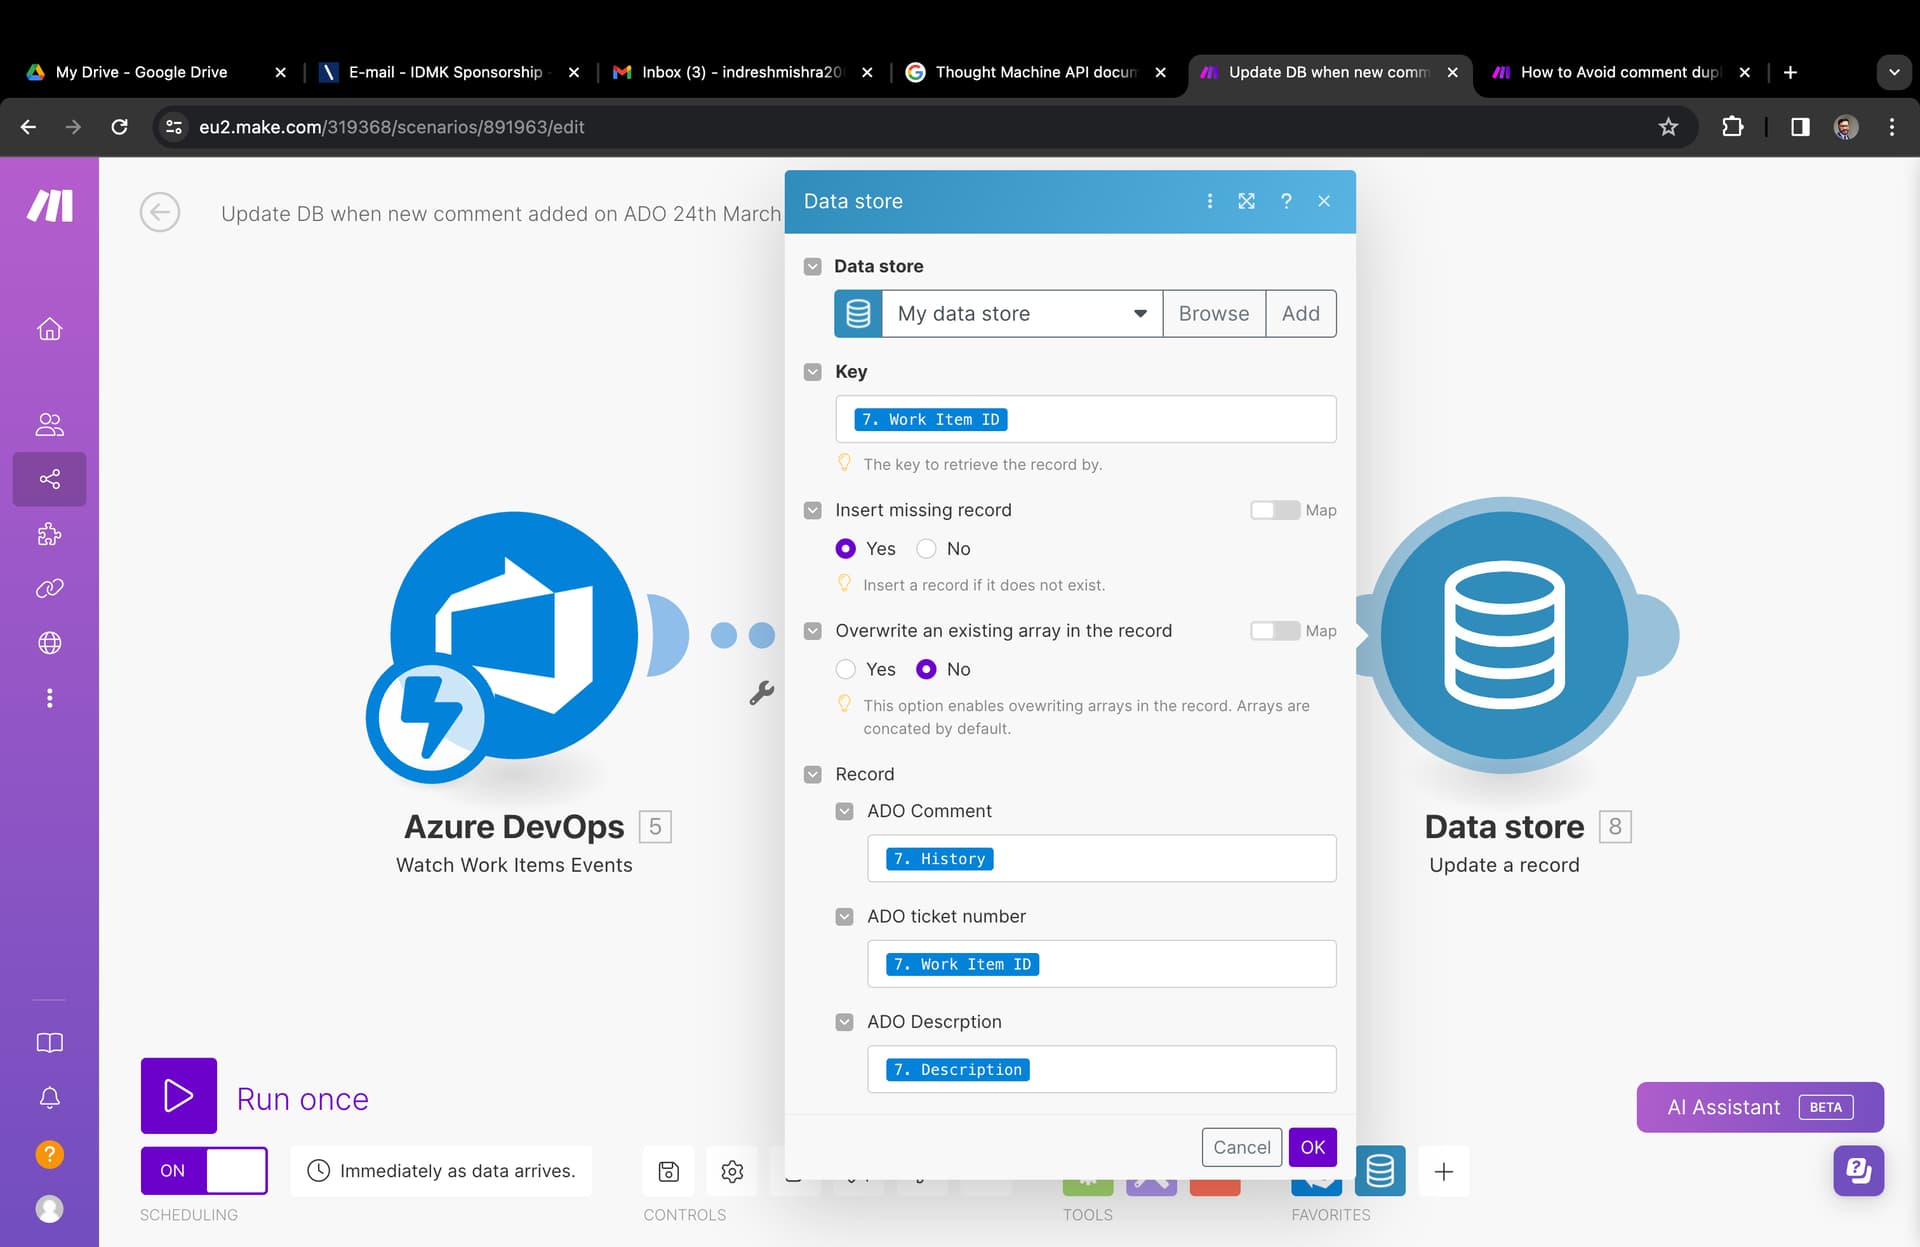Image resolution: width=1920 pixels, height=1247 pixels.
Task: Open Templates puzzle icon in sidebar
Action: pos(49,534)
